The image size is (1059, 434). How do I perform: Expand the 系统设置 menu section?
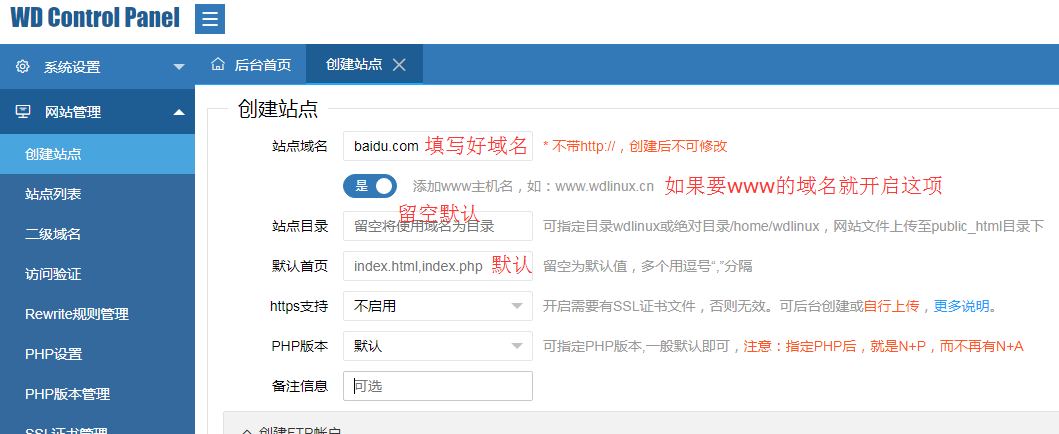[x=179, y=67]
